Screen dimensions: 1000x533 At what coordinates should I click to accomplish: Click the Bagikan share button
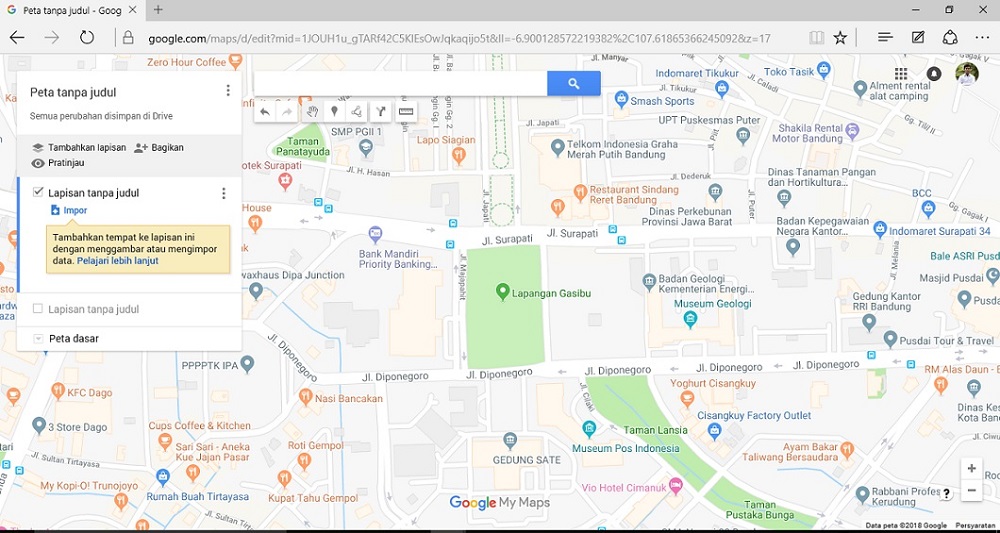[x=159, y=147]
